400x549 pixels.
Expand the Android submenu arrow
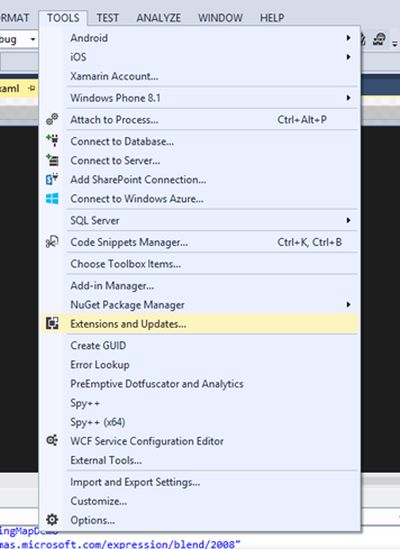pyautogui.click(x=348, y=37)
